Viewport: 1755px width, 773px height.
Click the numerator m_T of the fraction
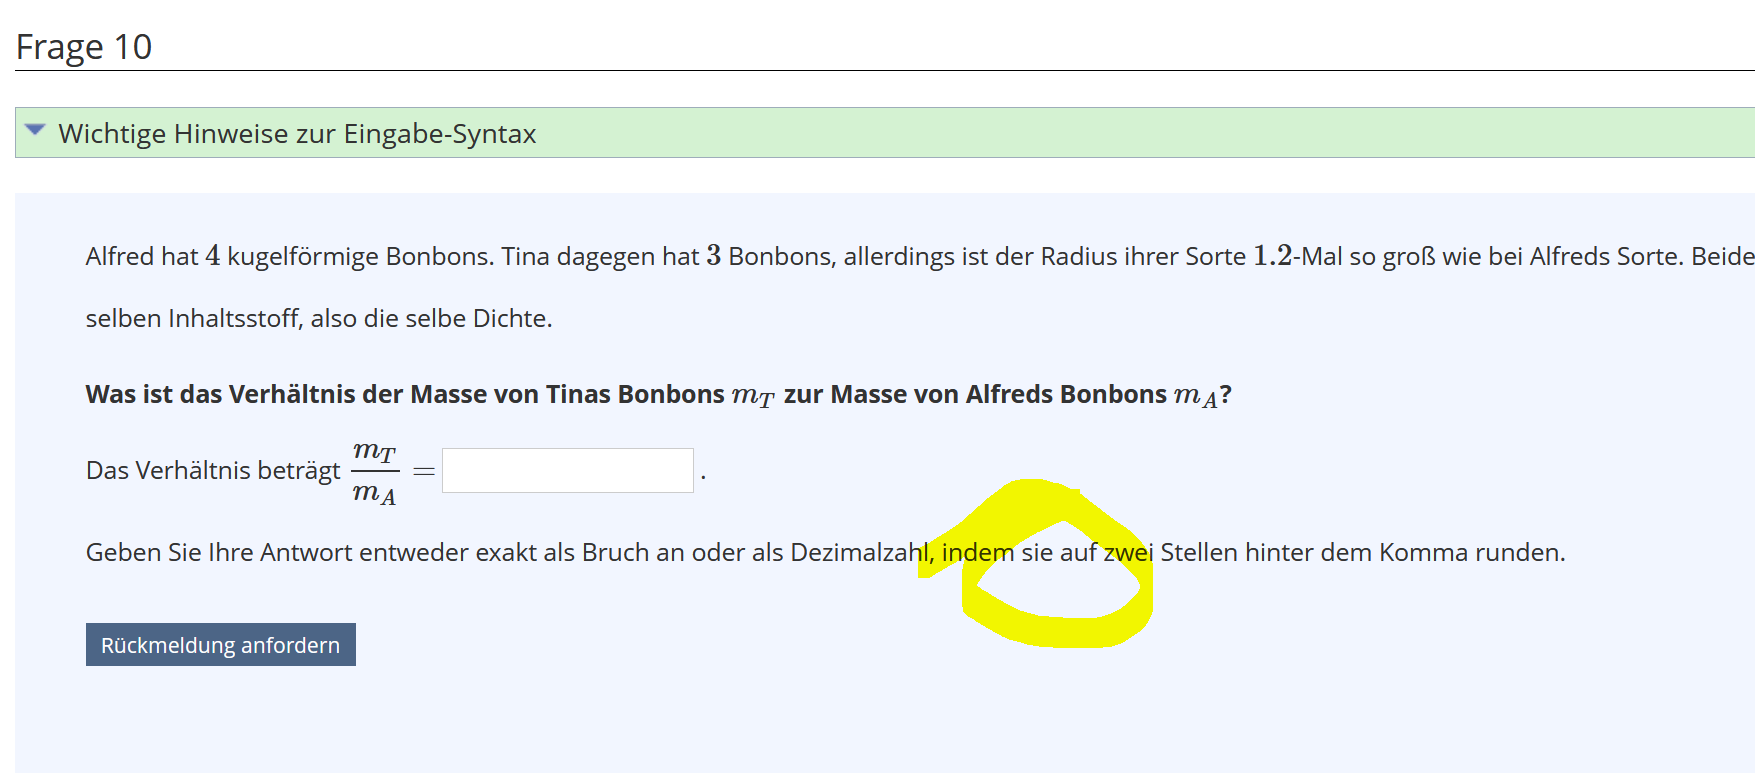tap(375, 451)
